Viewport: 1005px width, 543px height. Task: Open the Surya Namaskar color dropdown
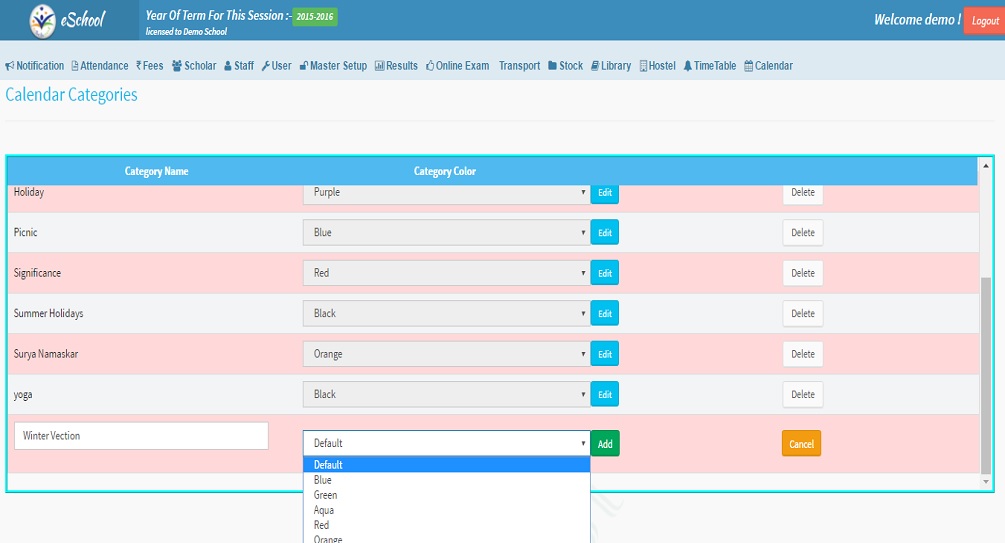446,354
